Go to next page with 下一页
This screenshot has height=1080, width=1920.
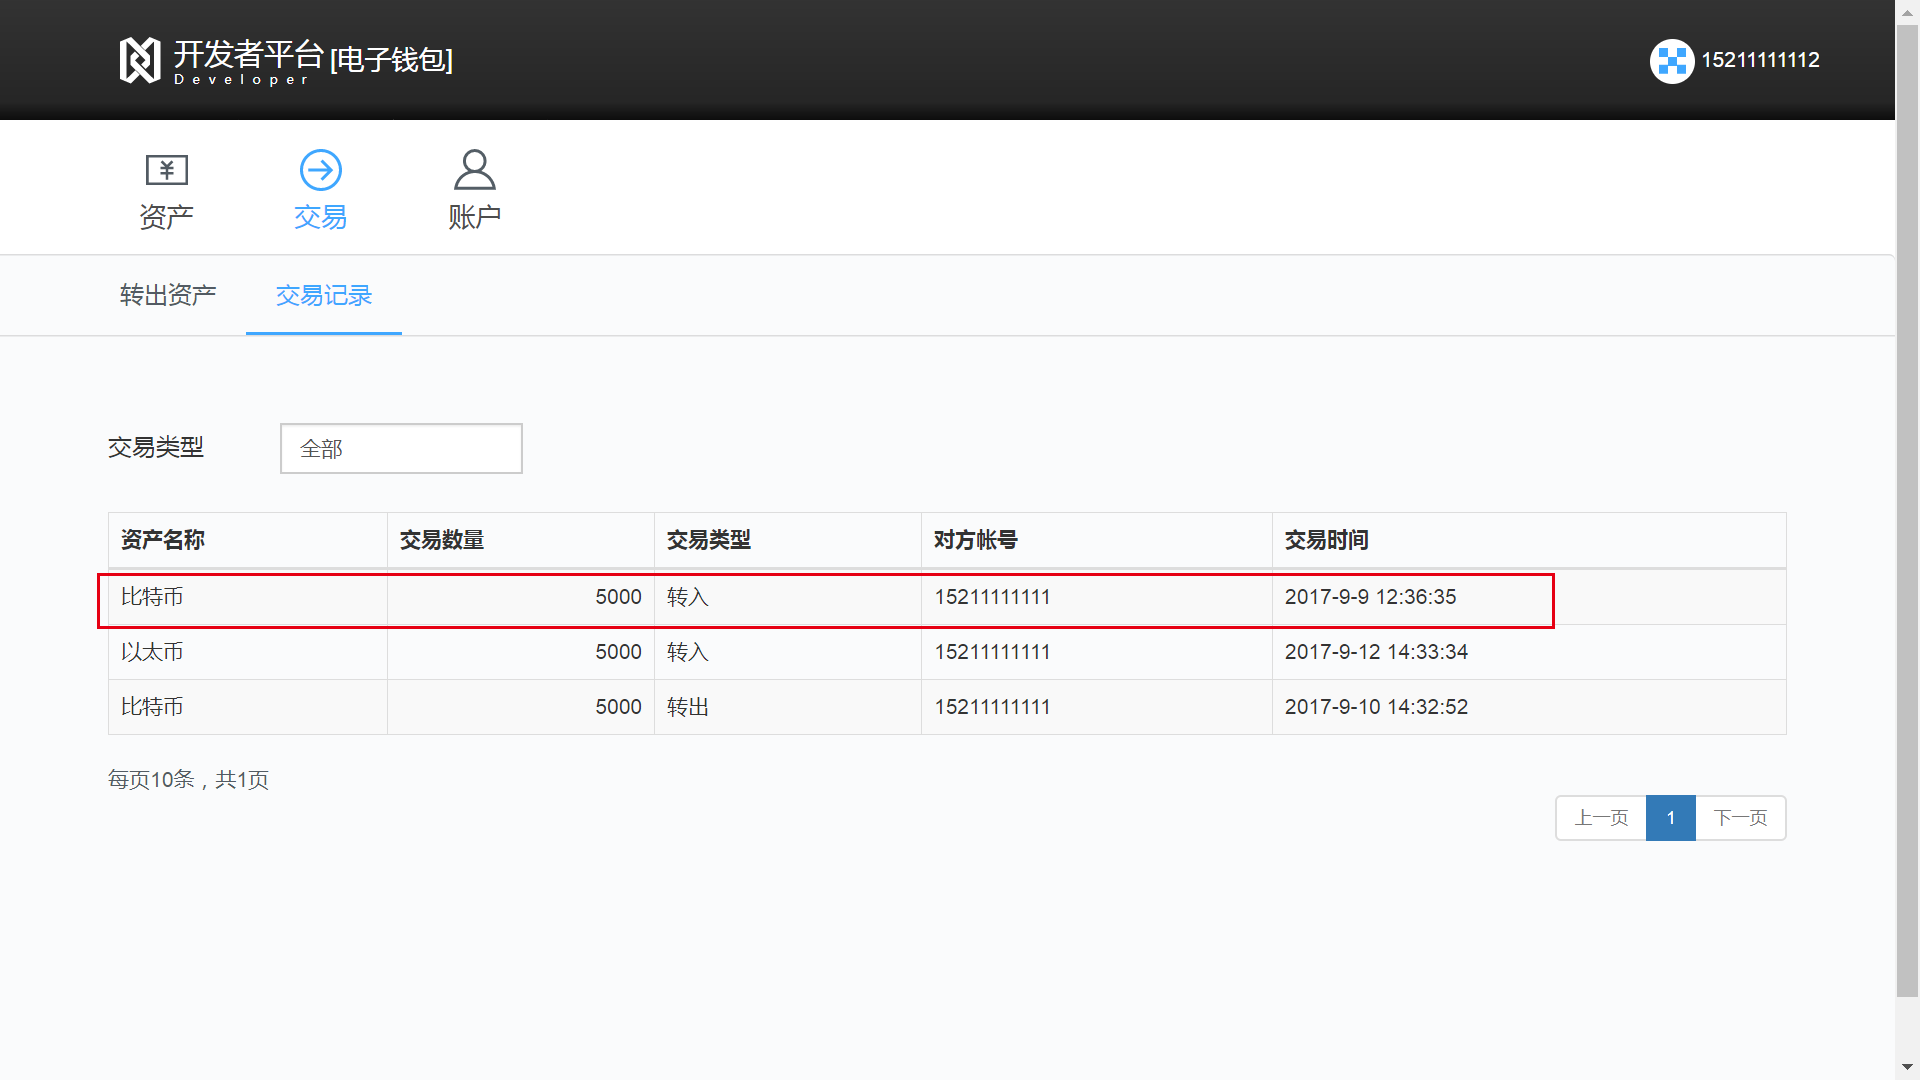click(1740, 818)
